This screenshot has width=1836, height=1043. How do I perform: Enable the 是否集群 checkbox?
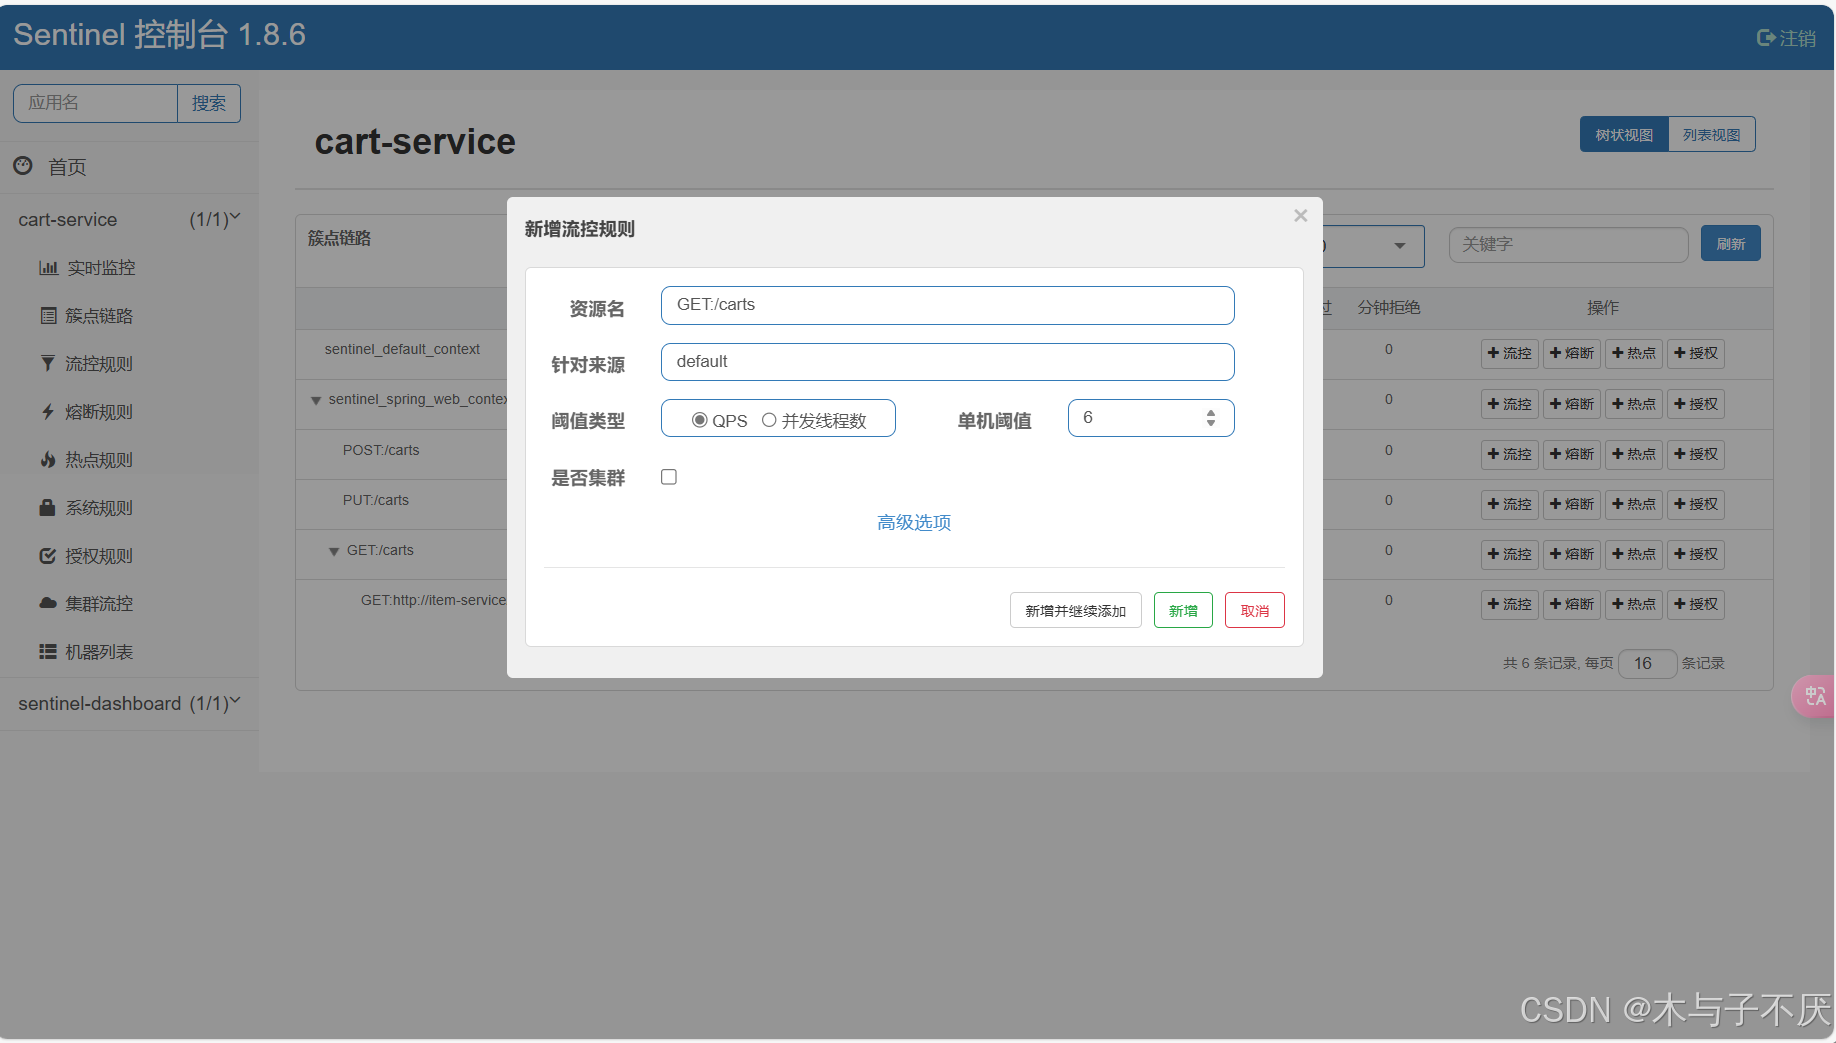(668, 477)
